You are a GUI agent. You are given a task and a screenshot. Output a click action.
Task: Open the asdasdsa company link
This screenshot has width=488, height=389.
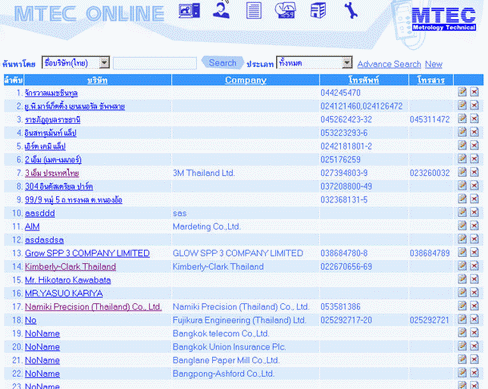click(44, 240)
